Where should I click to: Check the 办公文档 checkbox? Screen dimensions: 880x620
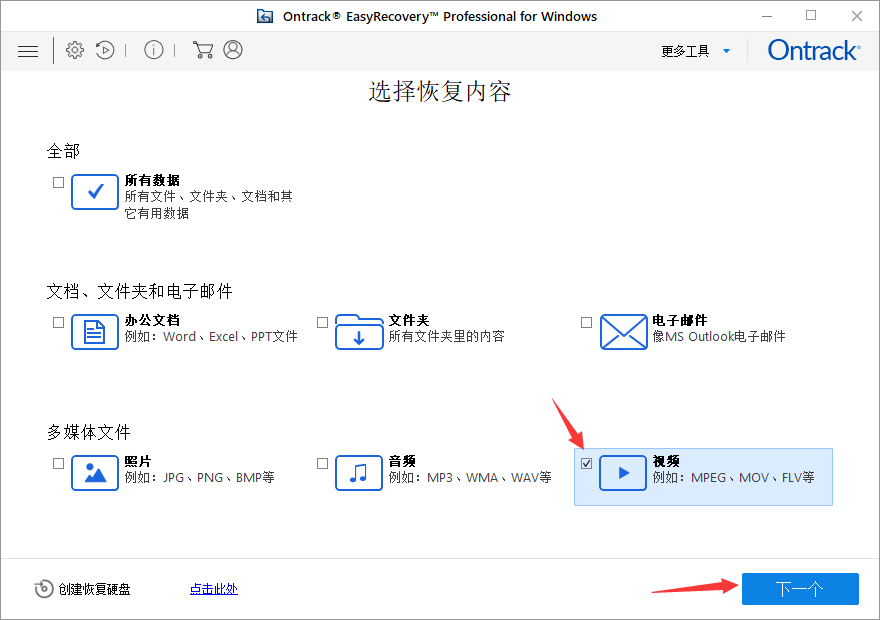[x=58, y=322]
